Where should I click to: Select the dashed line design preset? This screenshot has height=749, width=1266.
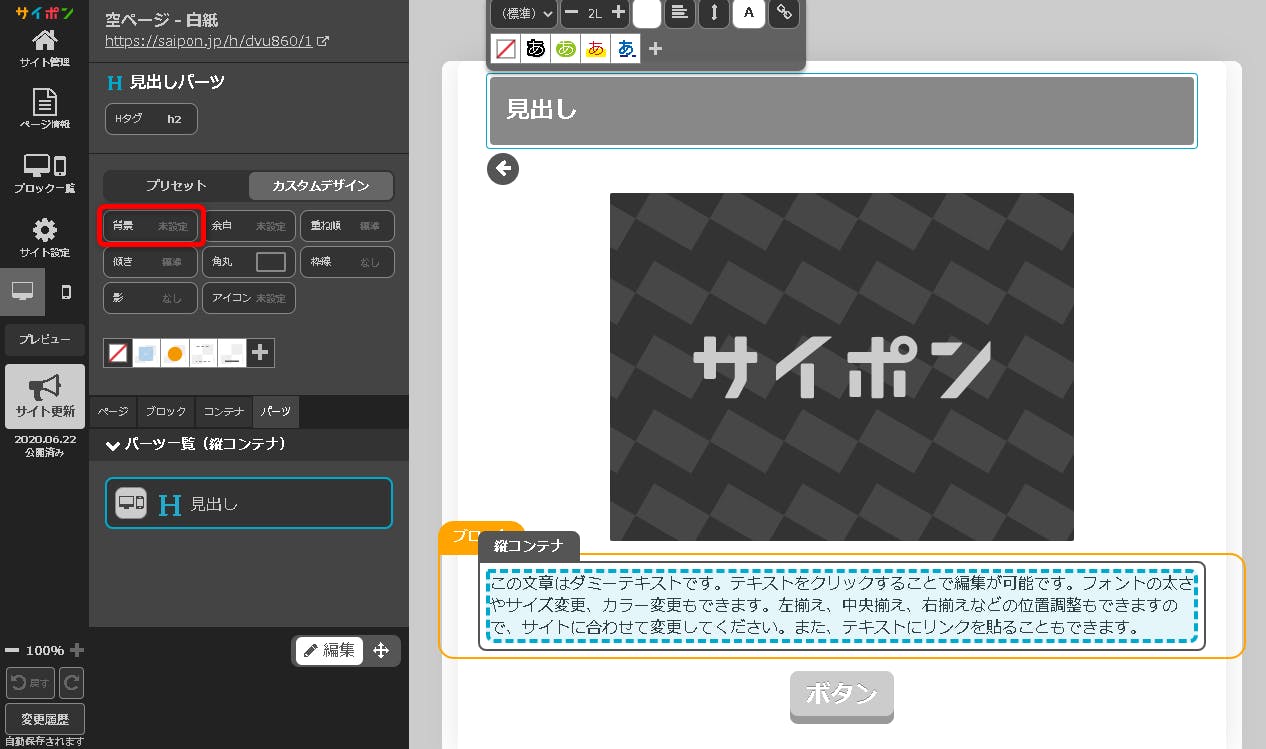tap(203, 352)
